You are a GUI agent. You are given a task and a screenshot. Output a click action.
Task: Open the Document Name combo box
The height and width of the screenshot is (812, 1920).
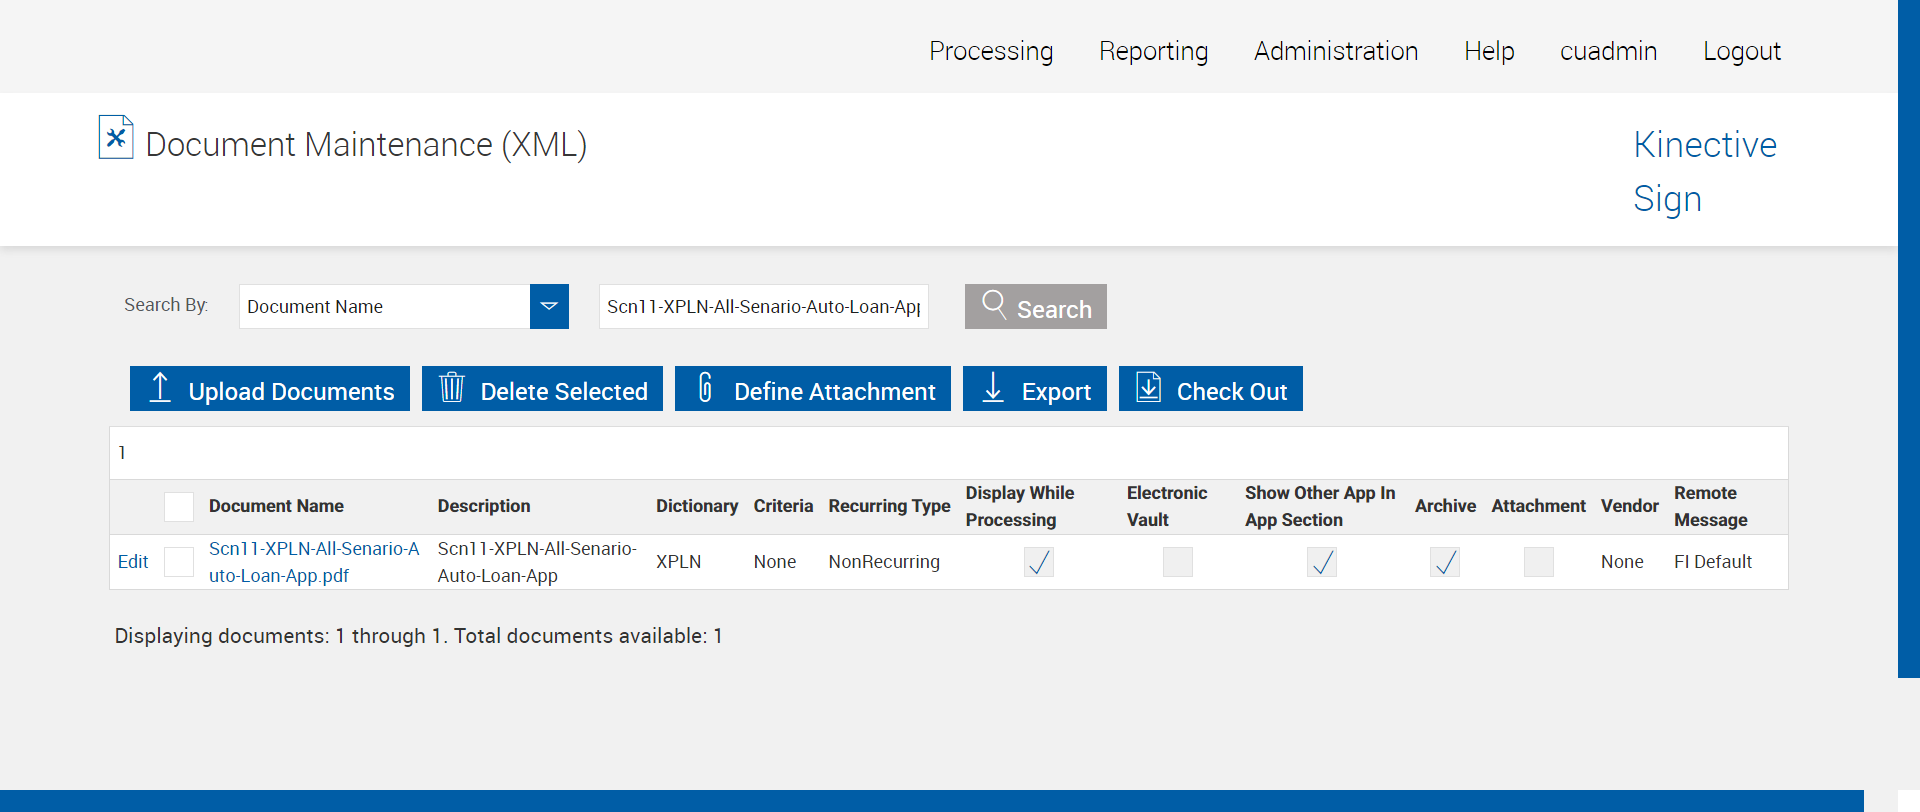(385, 306)
